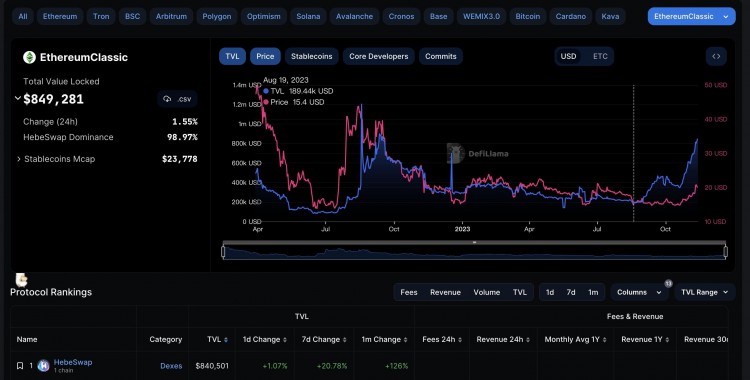The image size is (750, 380).
Task: Select the Cardano chain tab
Action: click(571, 16)
